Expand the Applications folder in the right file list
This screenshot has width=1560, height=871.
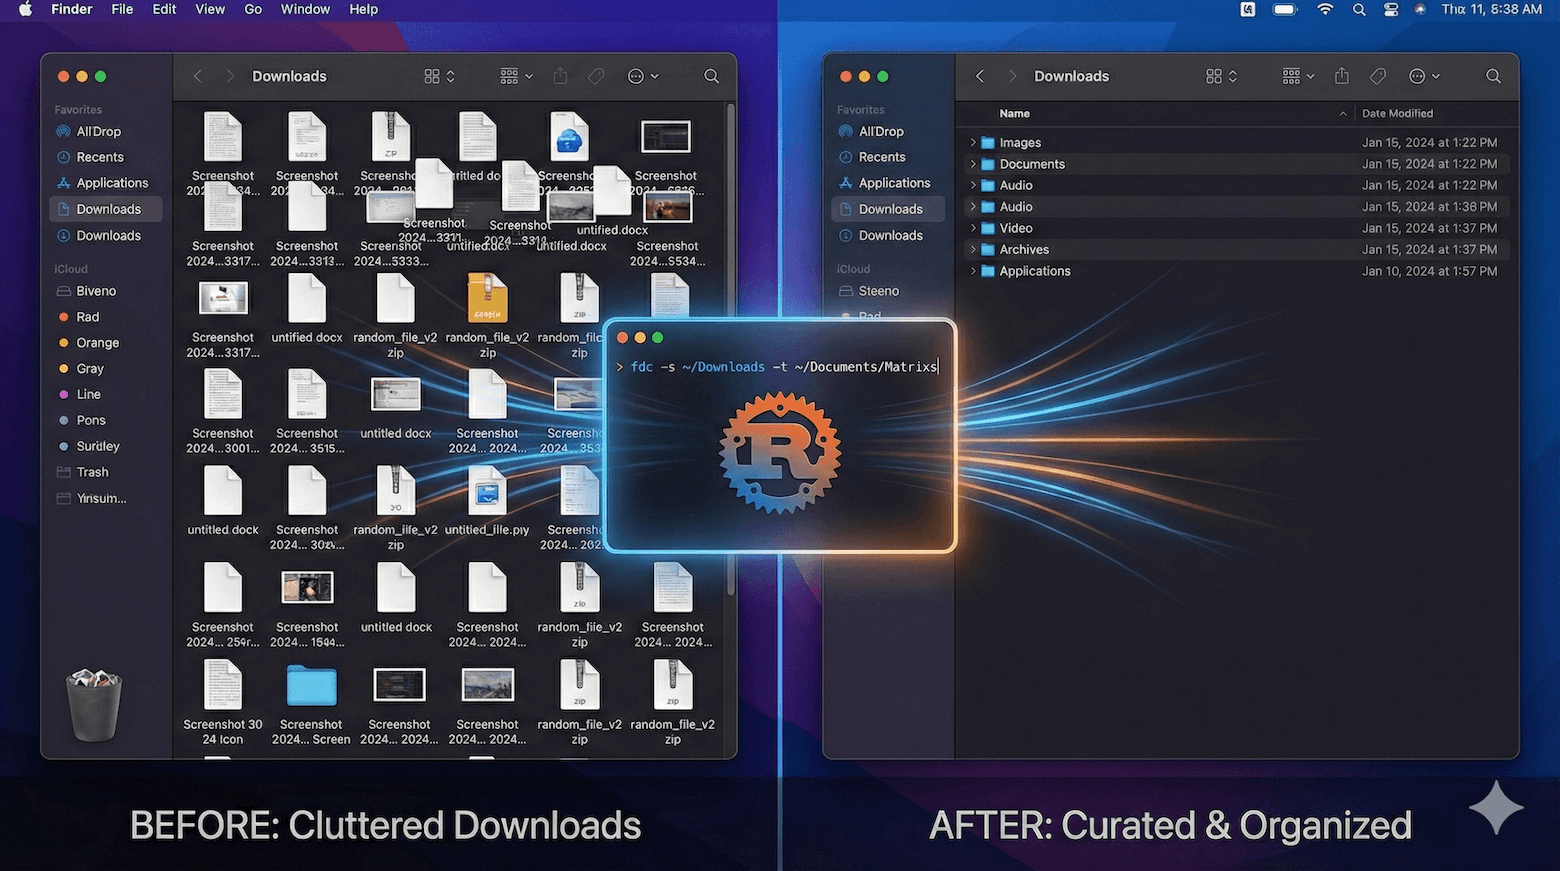[973, 271]
